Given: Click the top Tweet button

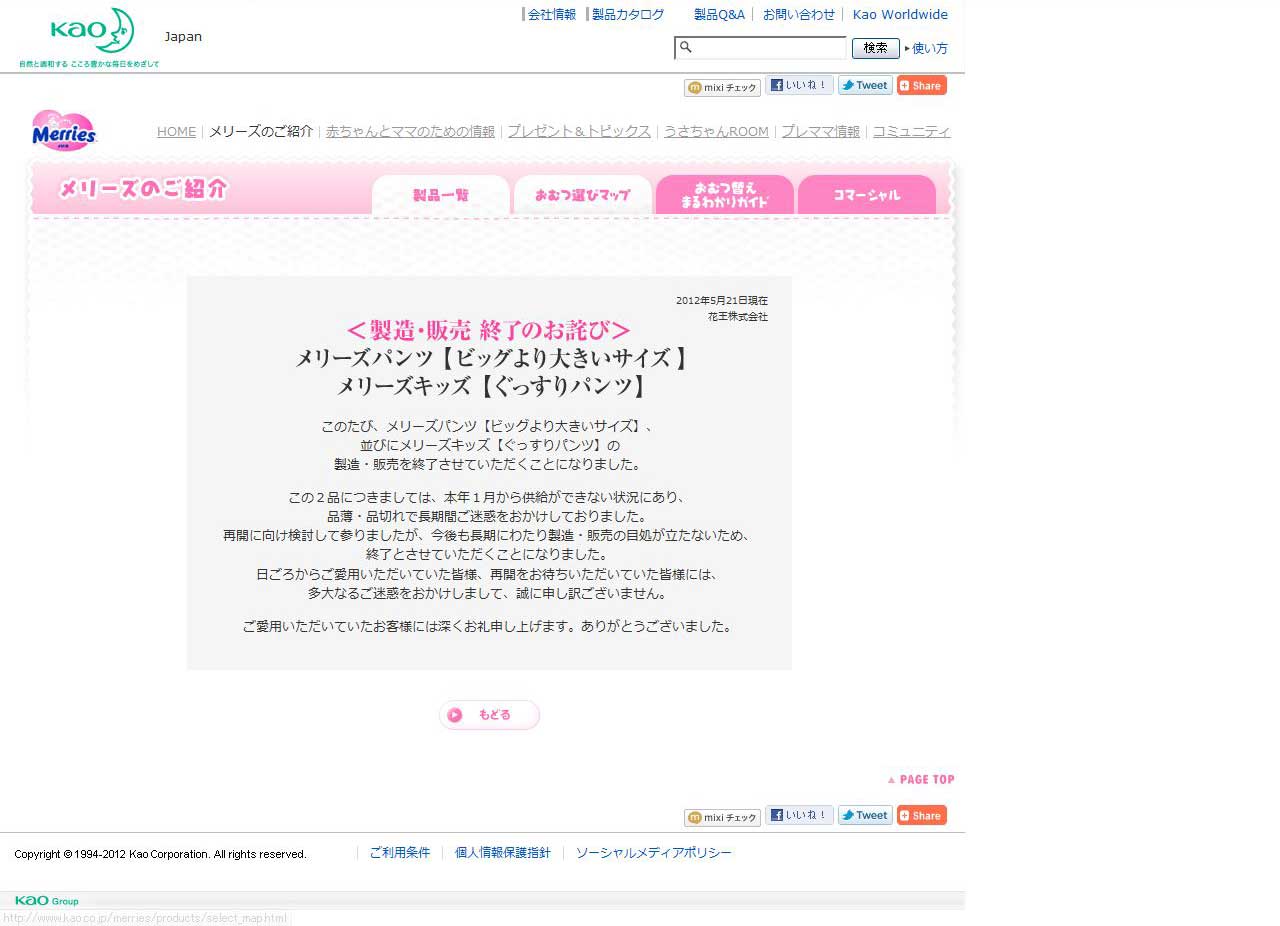Looking at the screenshot, I should pyautogui.click(x=864, y=86).
